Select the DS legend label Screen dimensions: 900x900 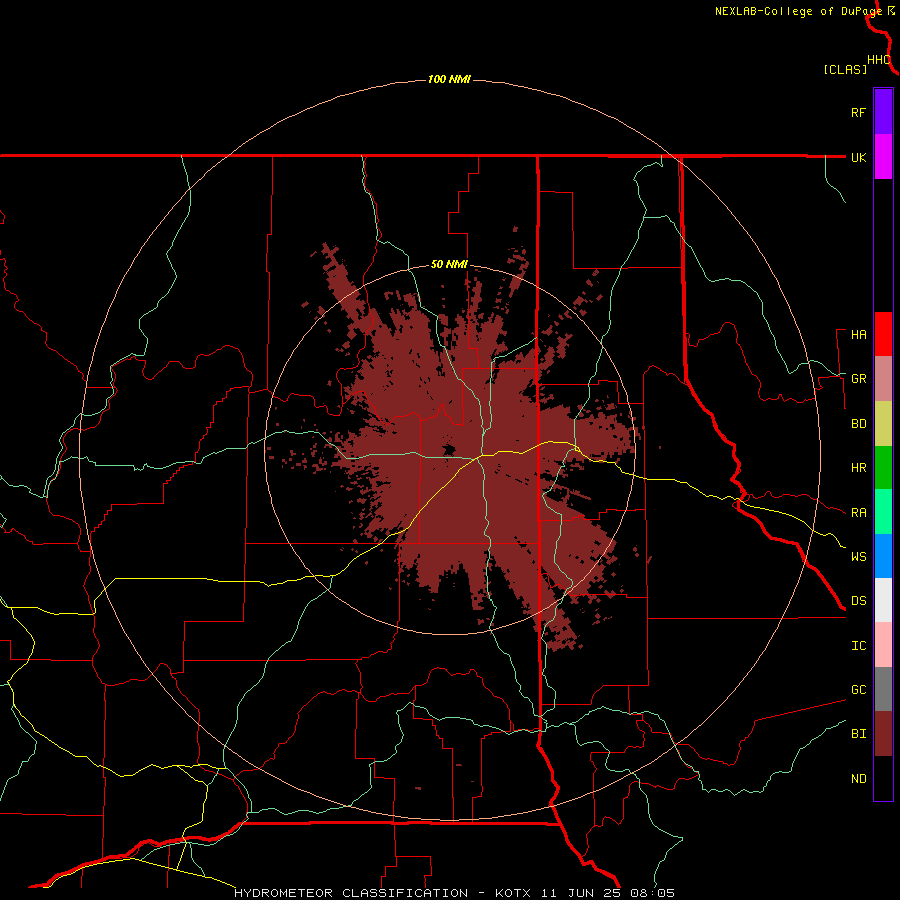(x=858, y=601)
